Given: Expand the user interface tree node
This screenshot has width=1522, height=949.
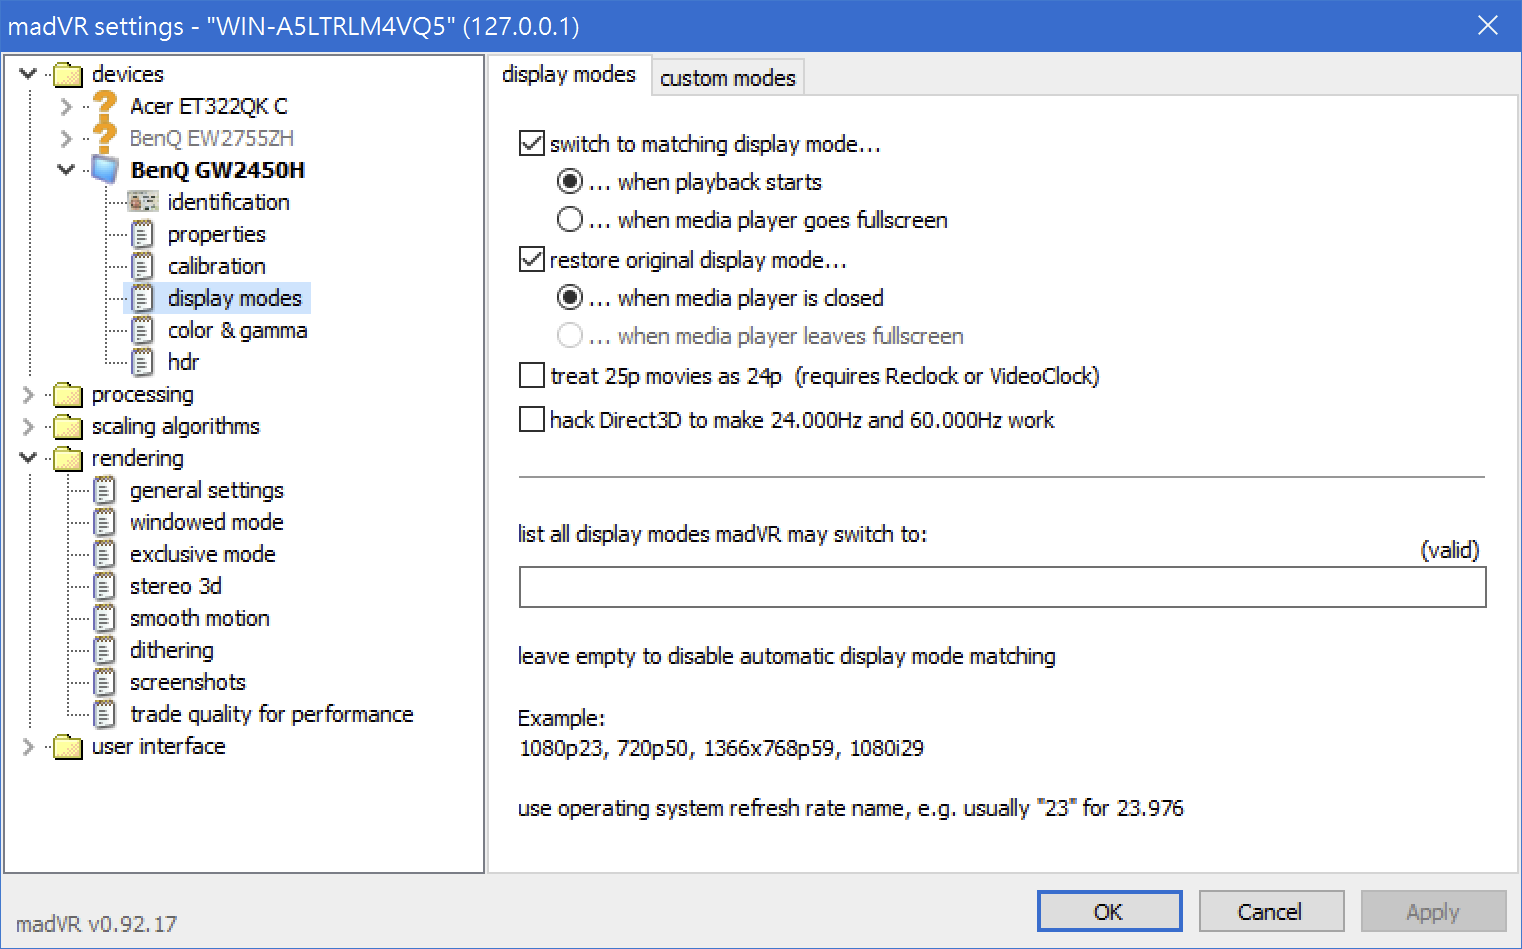Looking at the screenshot, I should point(28,747).
